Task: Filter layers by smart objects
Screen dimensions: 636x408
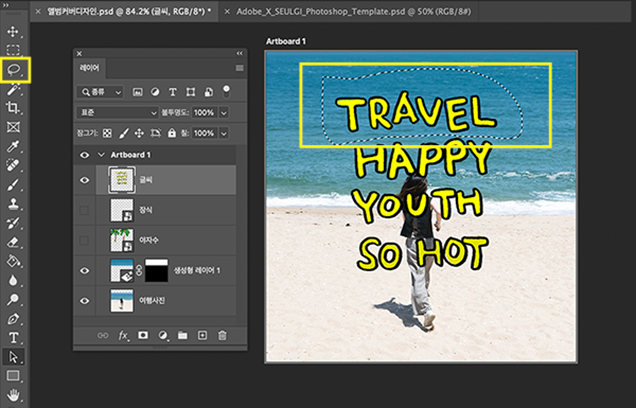Action: pyautogui.click(x=208, y=92)
